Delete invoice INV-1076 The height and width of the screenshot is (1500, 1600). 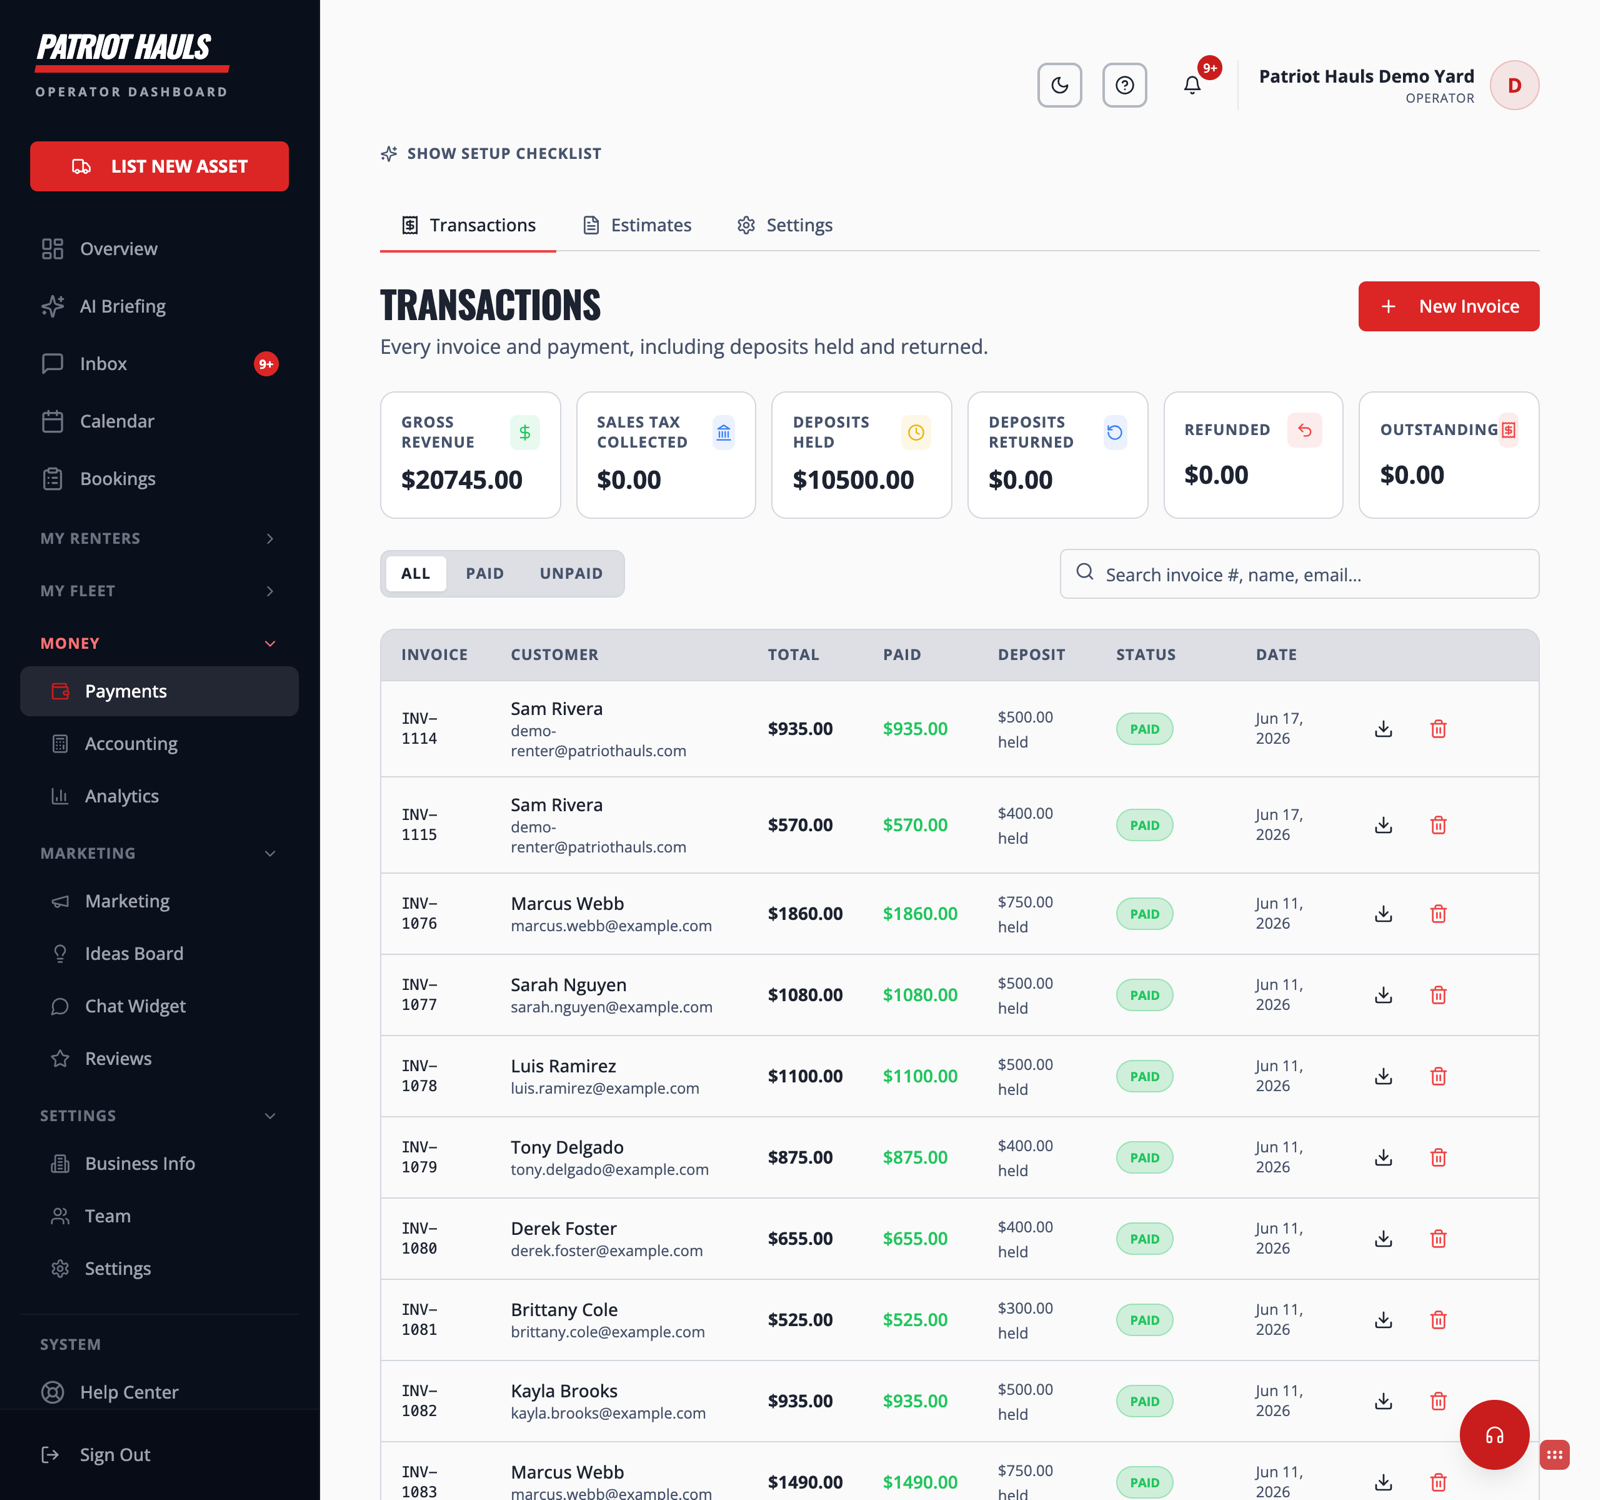click(x=1438, y=914)
